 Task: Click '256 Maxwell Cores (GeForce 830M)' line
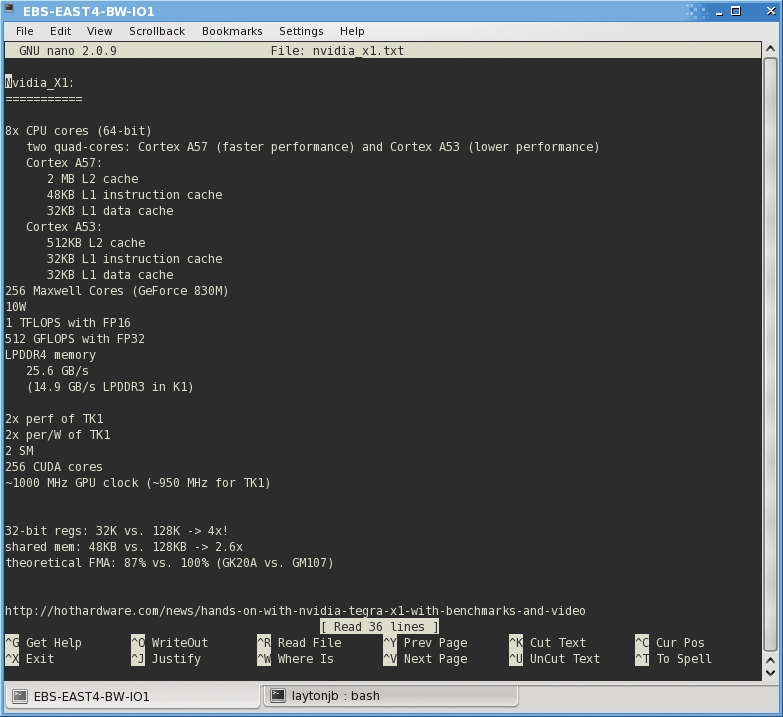tap(116, 291)
